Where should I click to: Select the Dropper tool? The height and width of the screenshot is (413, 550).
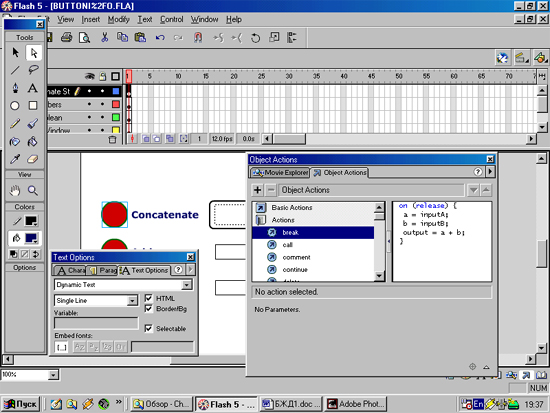tap(15, 159)
